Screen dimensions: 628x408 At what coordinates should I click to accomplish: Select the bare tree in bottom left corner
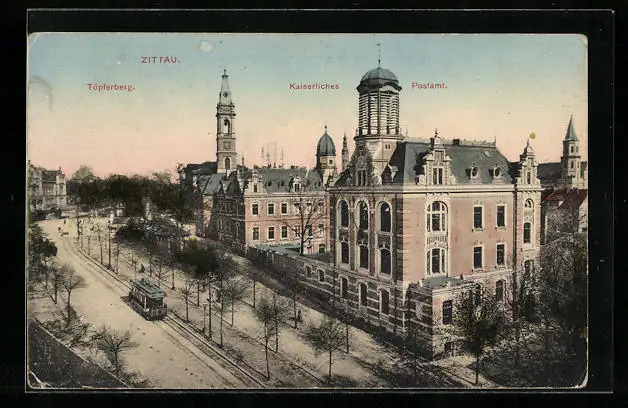113,345
